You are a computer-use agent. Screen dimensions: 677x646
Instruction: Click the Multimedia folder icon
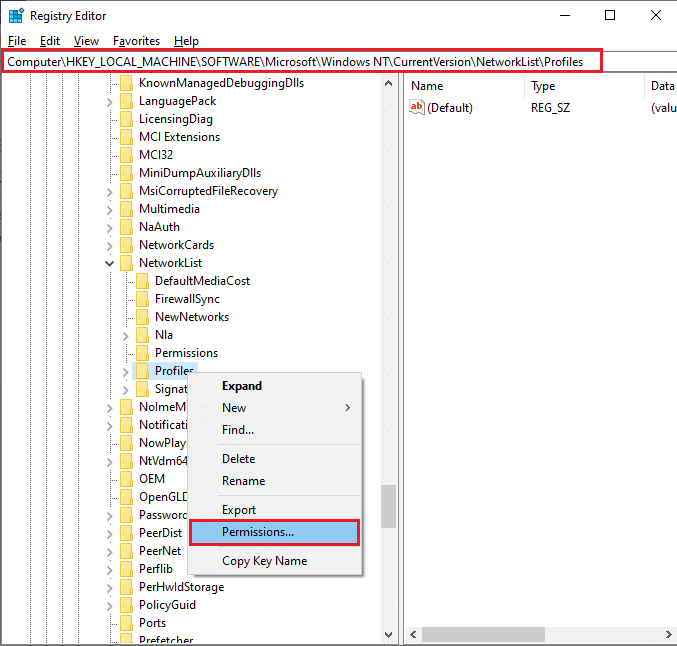pos(127,209)
